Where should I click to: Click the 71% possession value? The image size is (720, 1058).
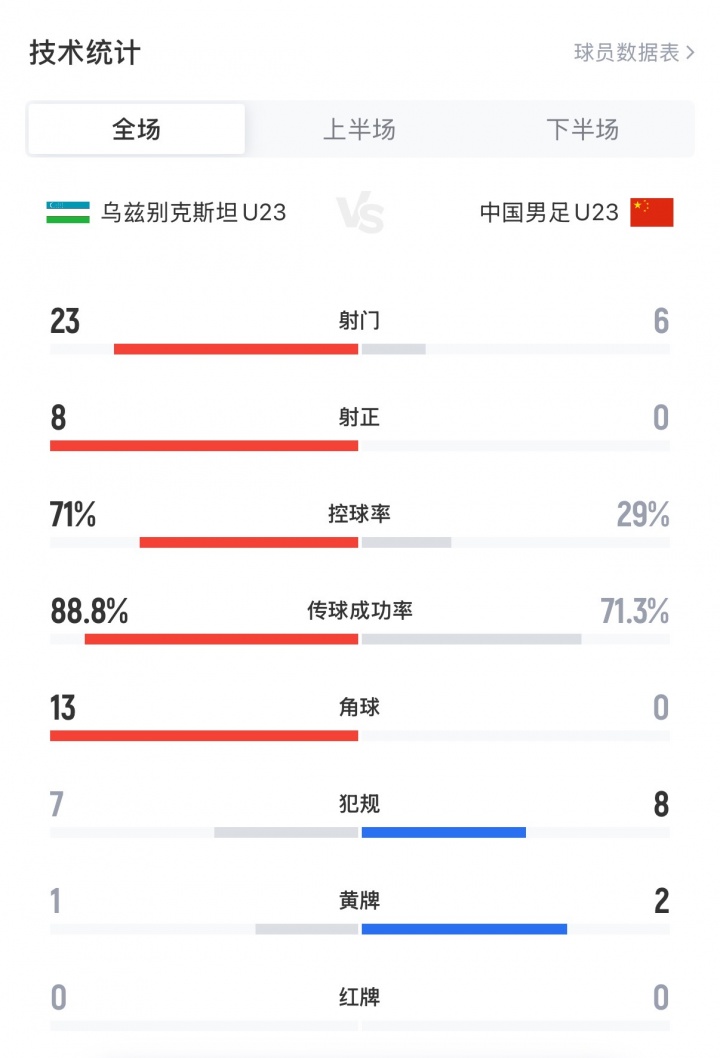[x=73, y=514]
